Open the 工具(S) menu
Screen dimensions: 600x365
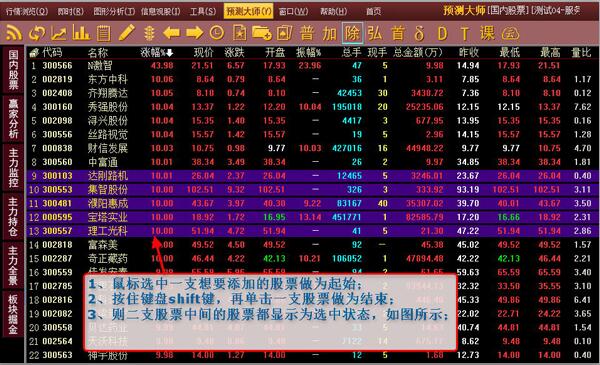pos(203,11)
